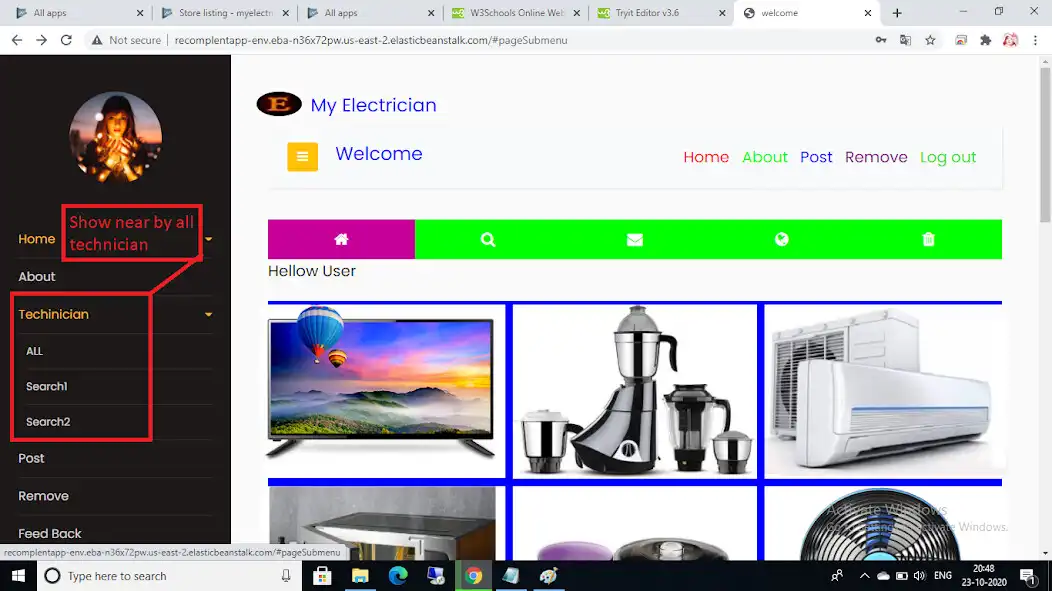Viewport: 1052px width, 591px height.
Task: Open Microsoft Edge from taskbar
Action: (x=398, y=576)
